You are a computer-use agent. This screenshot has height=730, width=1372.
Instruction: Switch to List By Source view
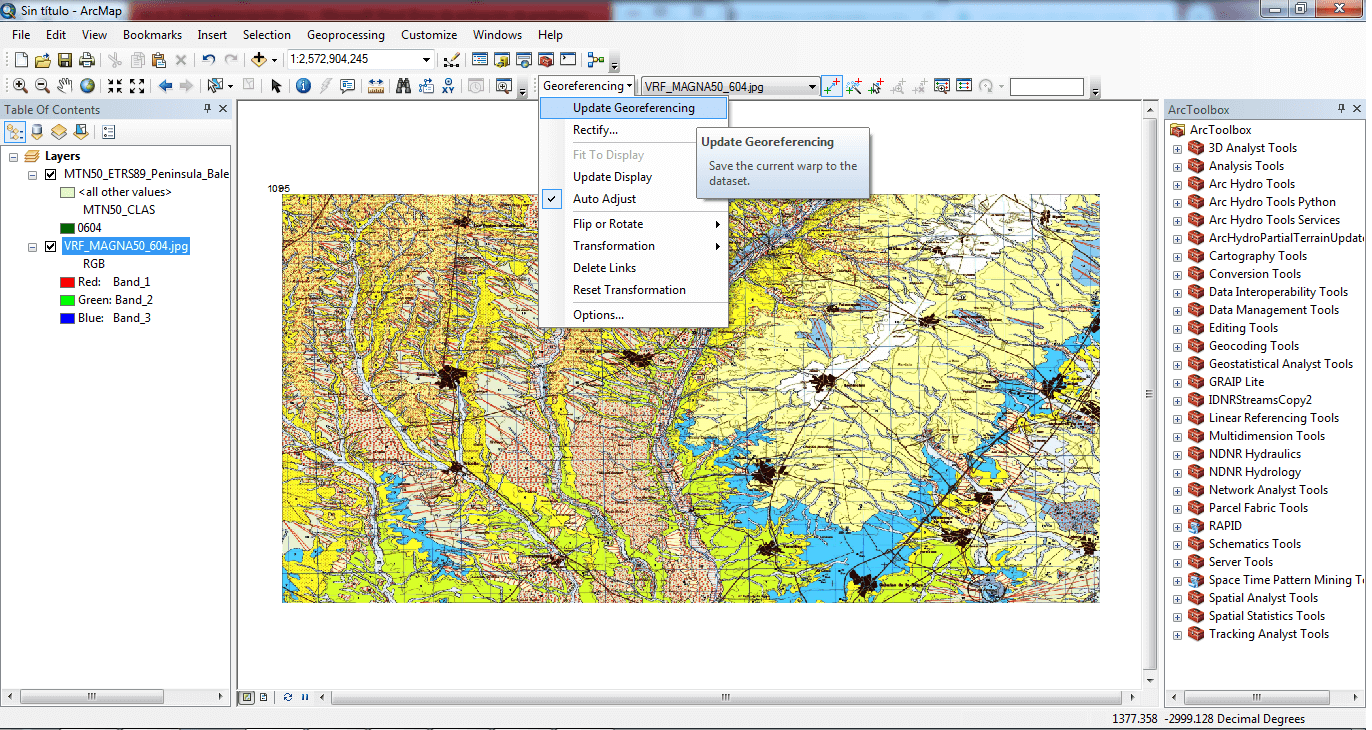pos(37,132)
